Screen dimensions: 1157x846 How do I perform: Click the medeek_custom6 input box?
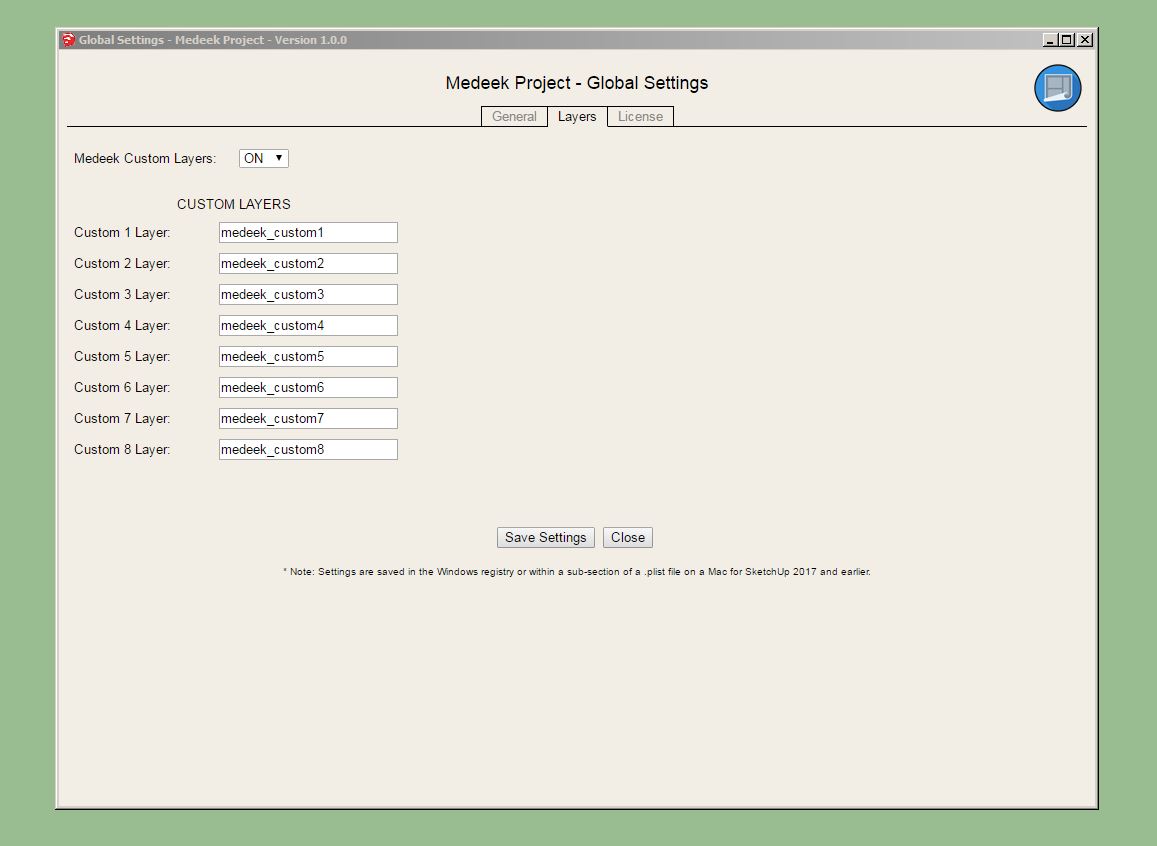[x=308, y=388]
